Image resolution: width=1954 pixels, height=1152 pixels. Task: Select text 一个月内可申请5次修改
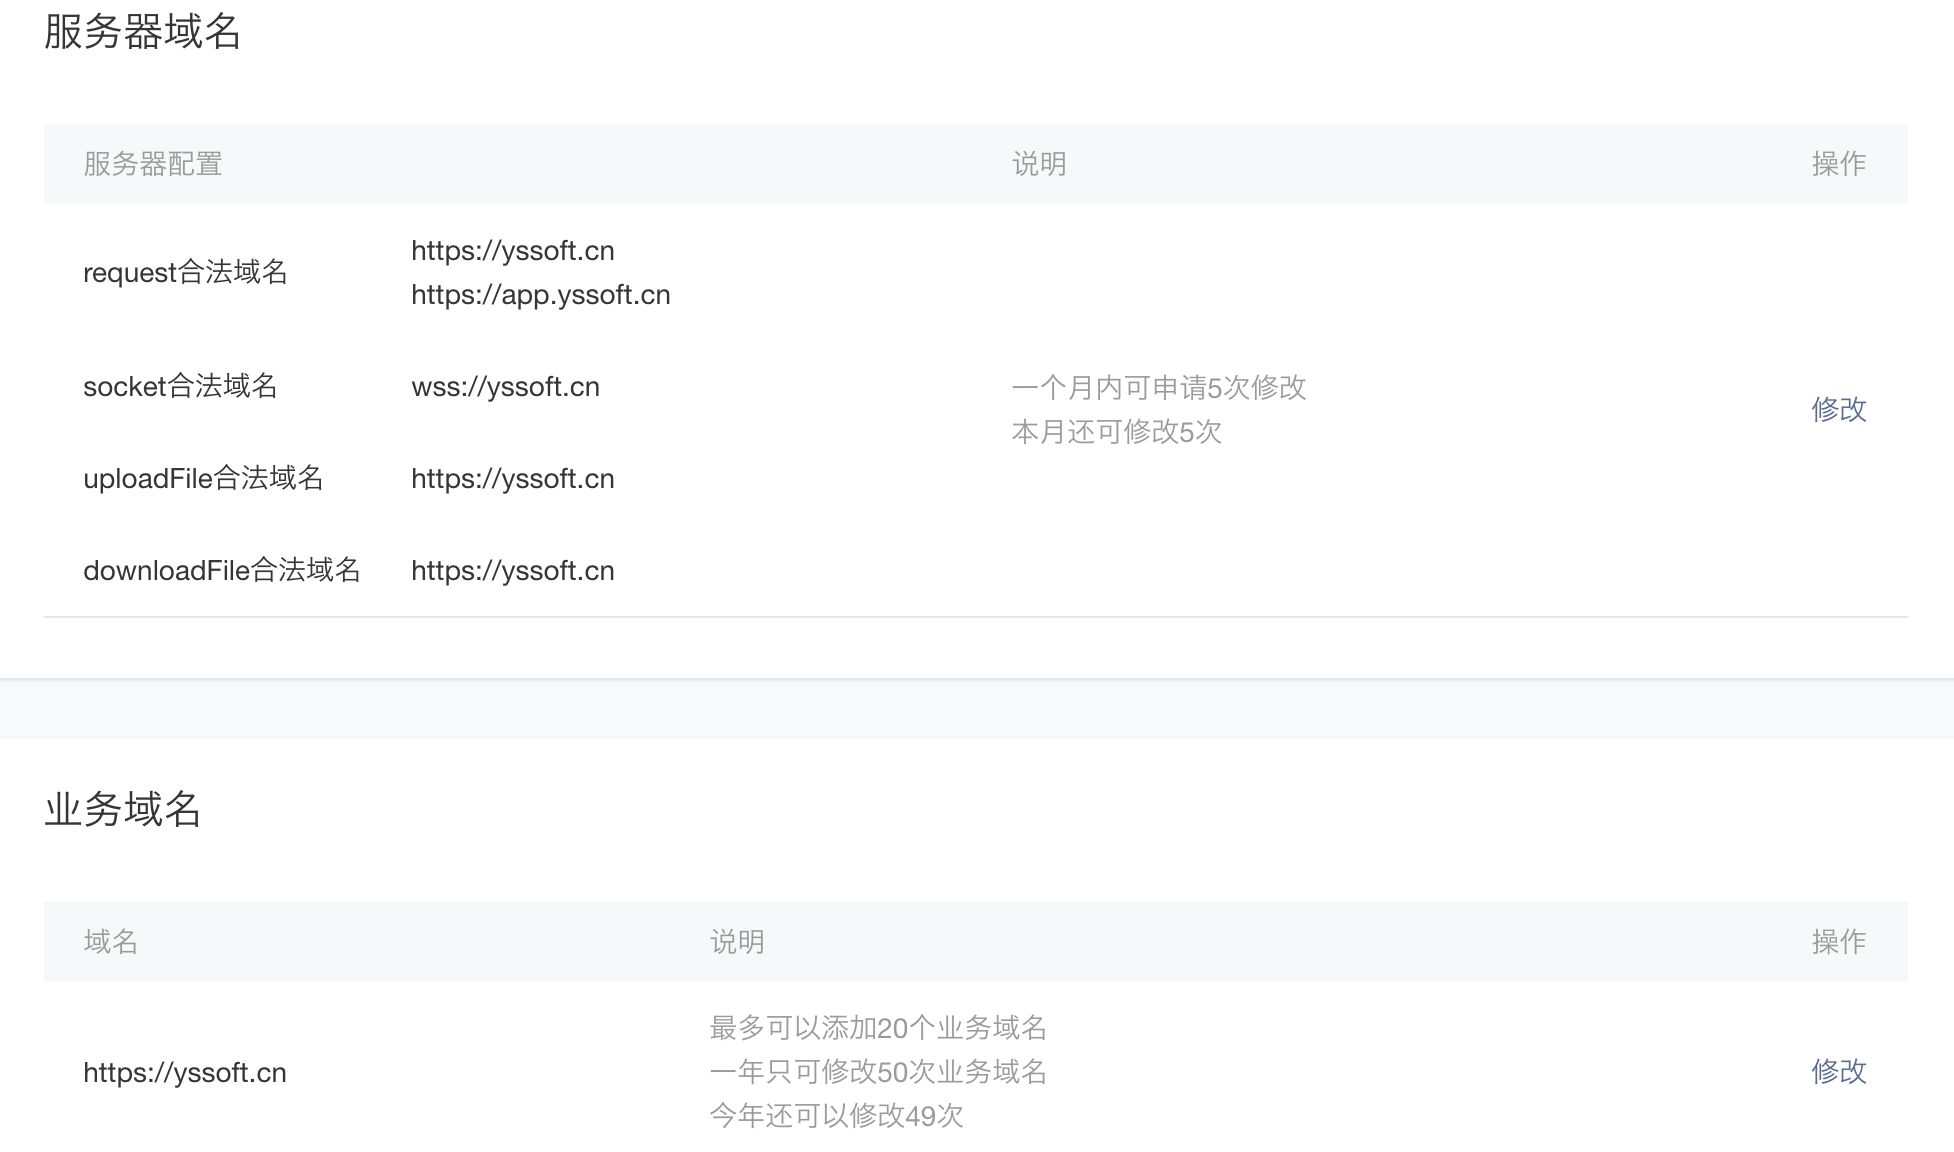(x=1159, y=387)
